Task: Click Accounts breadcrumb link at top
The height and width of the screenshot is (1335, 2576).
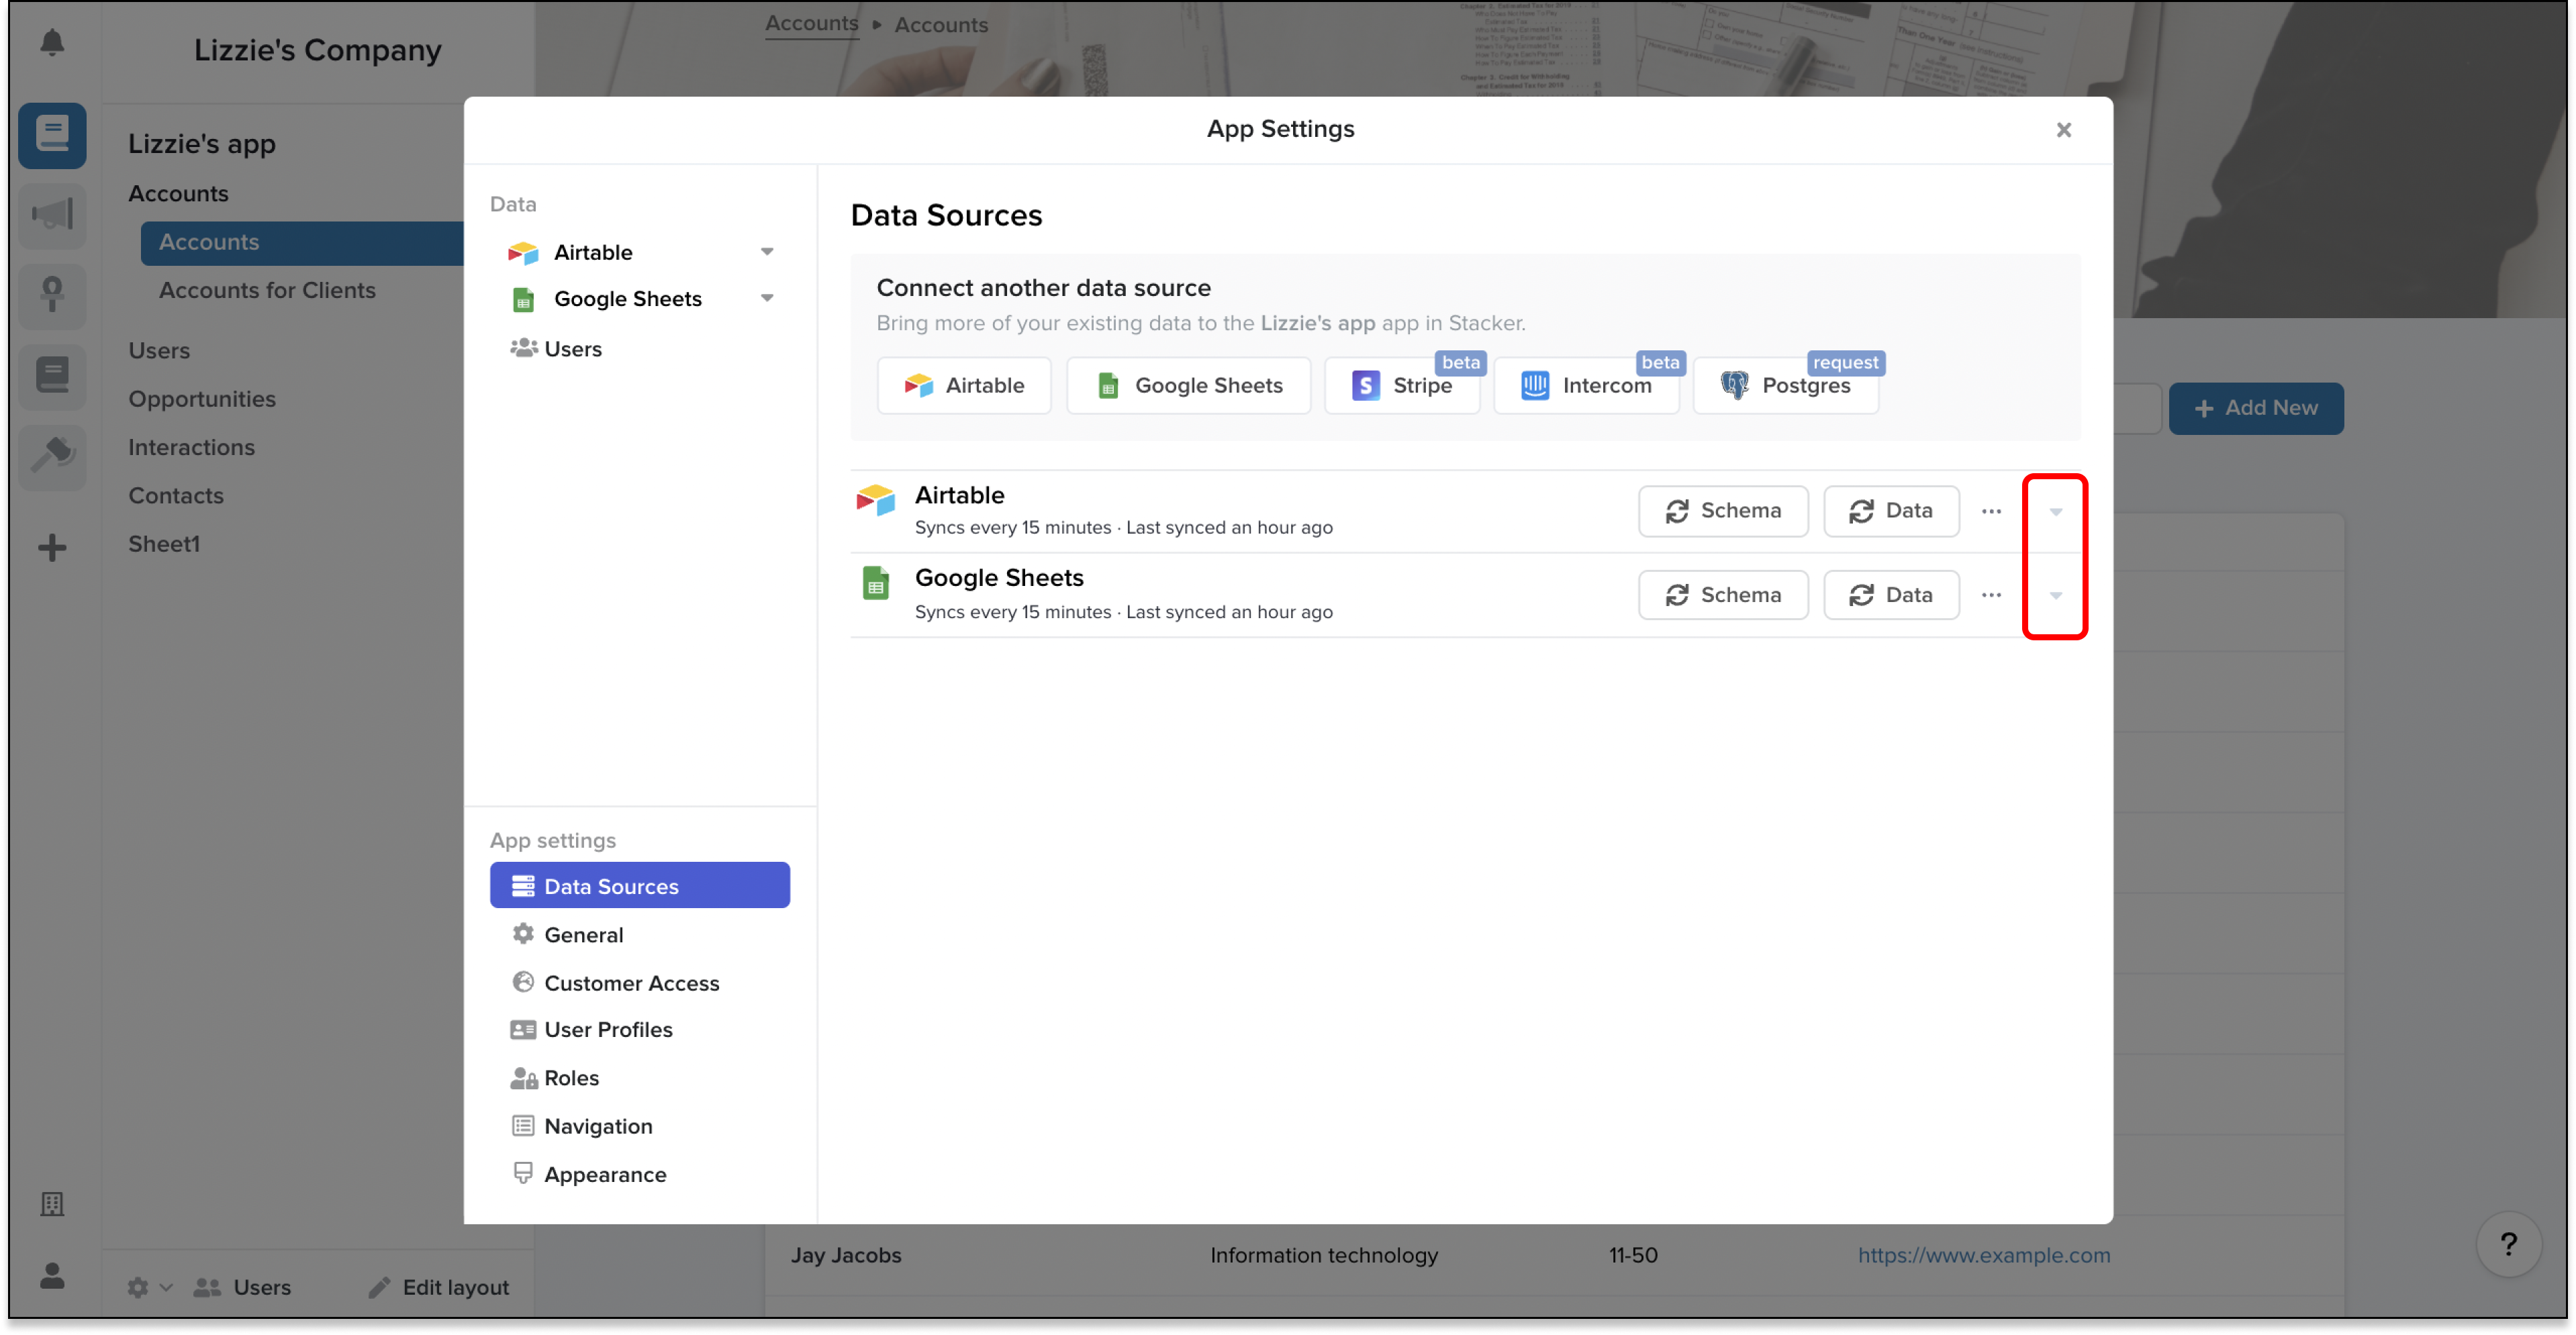Action: click(x=812, y=23)
